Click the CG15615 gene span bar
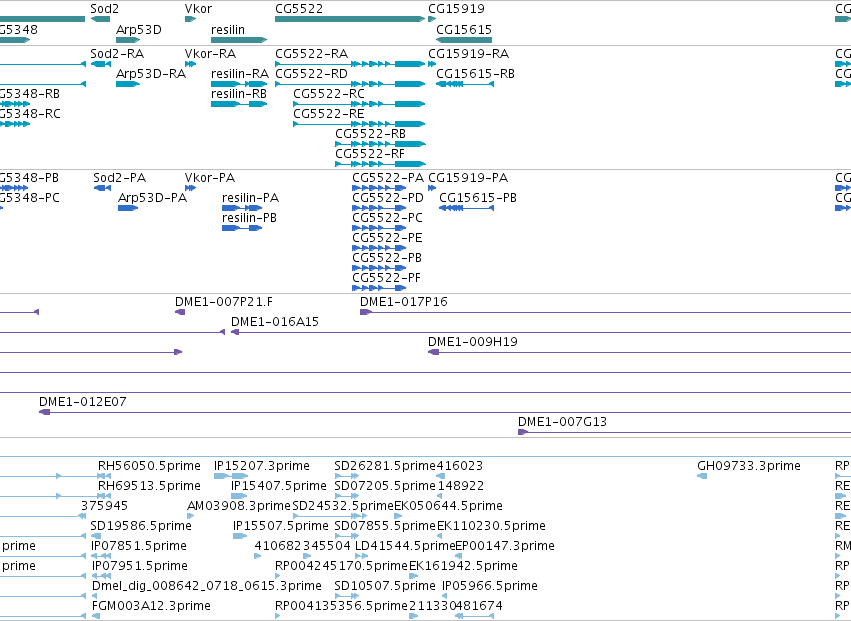Screen dimensions: 851x621 tap(464, 40)
